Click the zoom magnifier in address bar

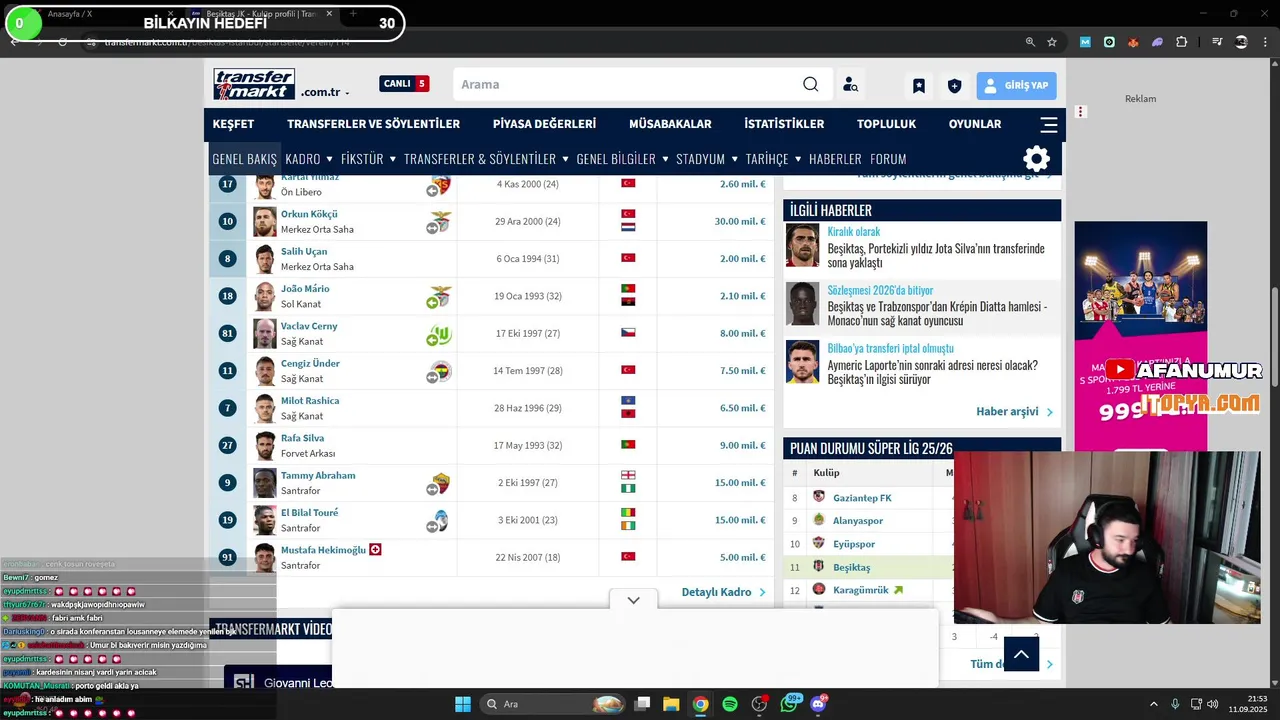click(1030, 42)
